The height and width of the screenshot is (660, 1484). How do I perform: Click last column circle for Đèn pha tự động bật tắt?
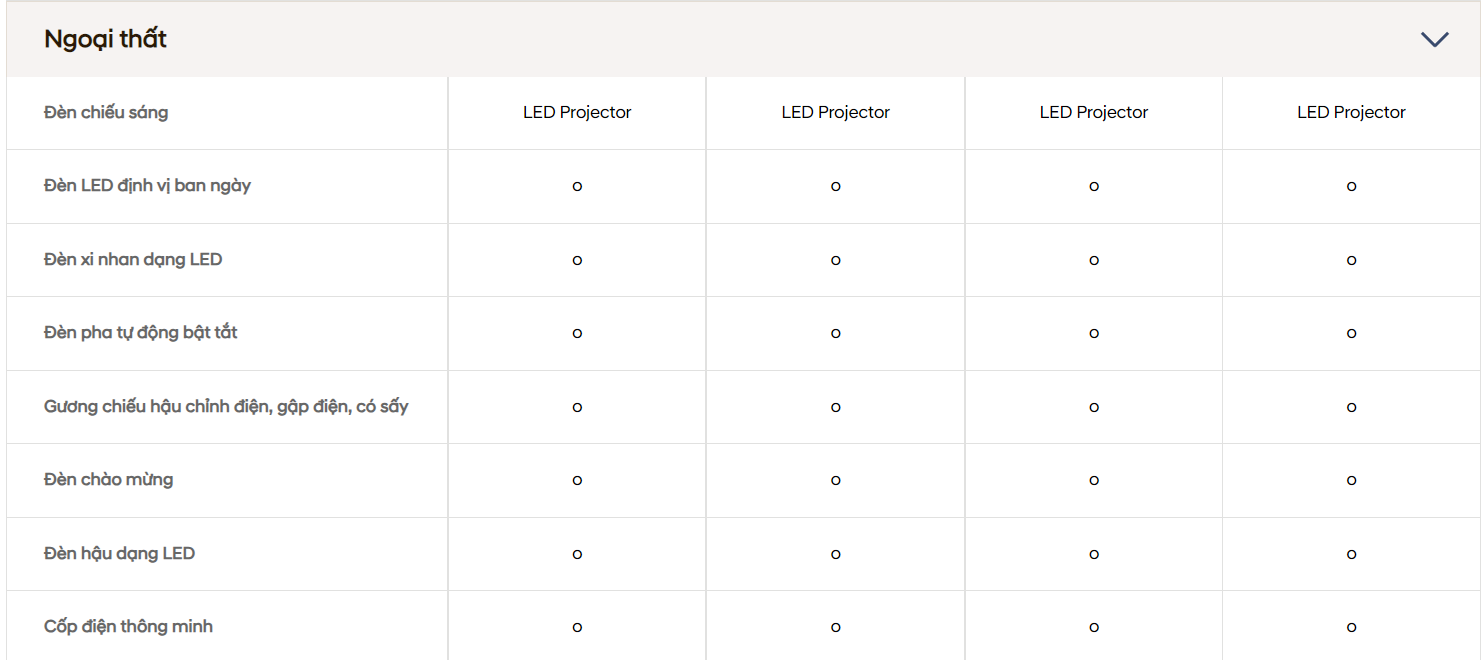tap(1351, 334)
